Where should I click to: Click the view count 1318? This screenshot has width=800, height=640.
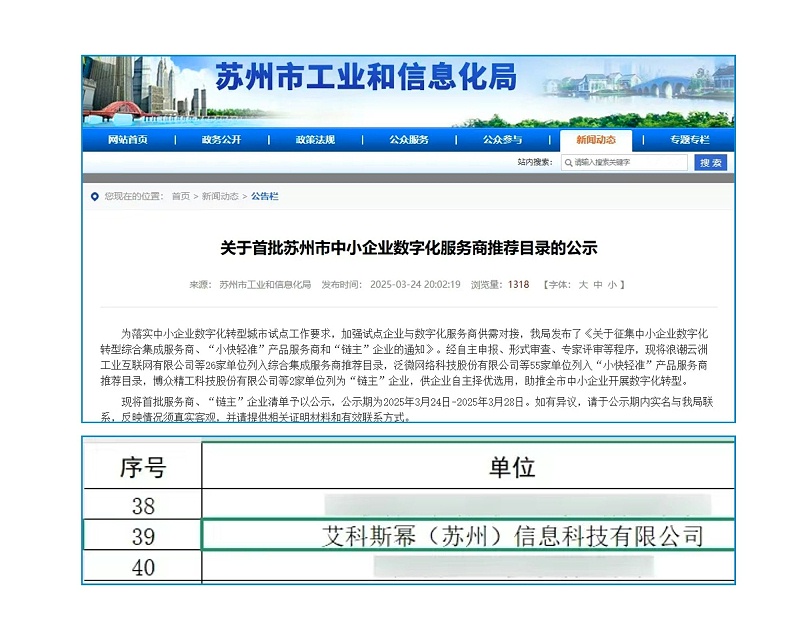coord(518,285)
